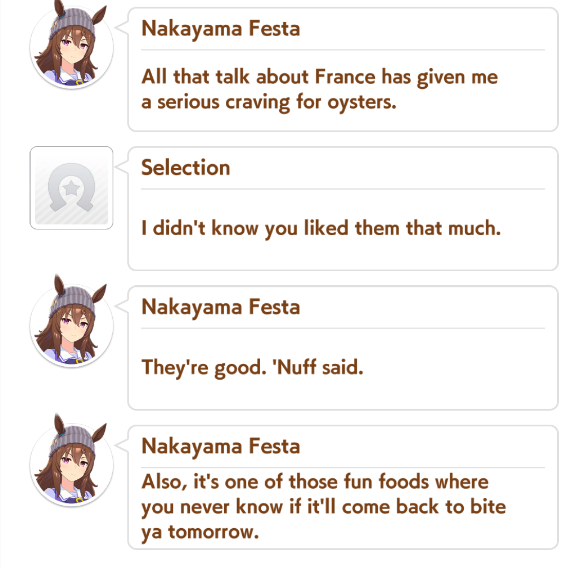Tap the star inside the horseshoe emblem
This screenshot has width=574, height=568.
(x=71, y=188)
